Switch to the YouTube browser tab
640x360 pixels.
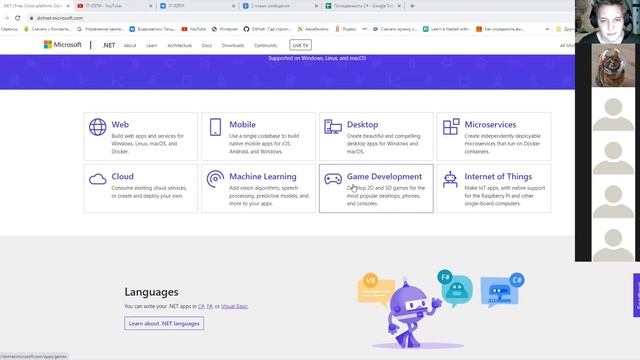114,6
